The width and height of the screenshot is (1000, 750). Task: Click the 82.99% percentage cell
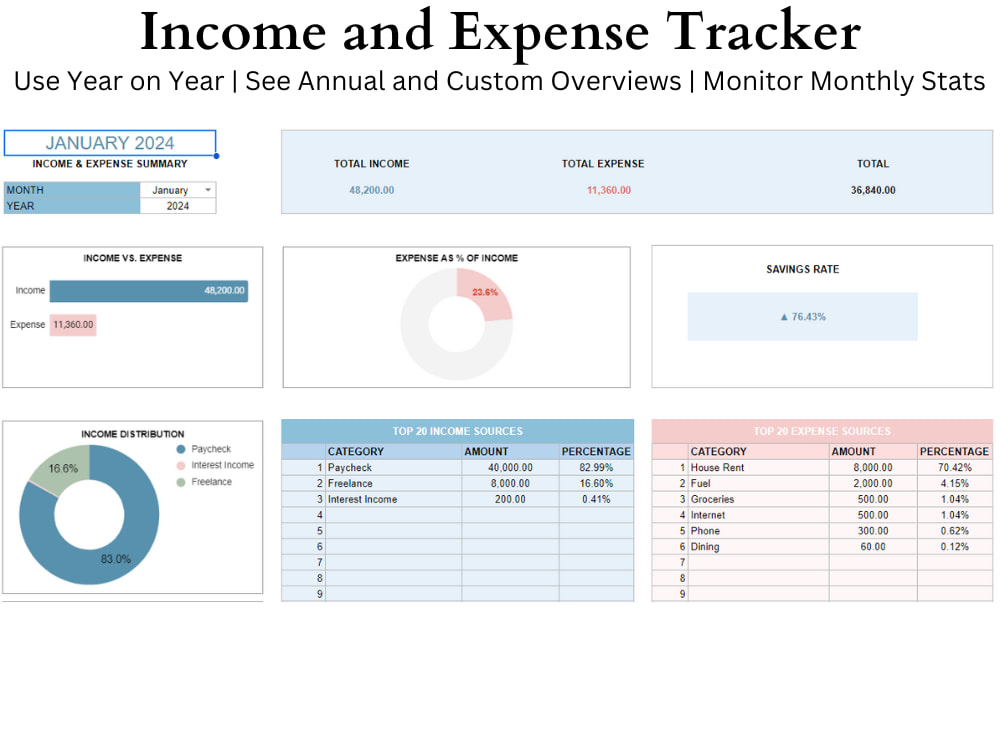coord(596,467)
